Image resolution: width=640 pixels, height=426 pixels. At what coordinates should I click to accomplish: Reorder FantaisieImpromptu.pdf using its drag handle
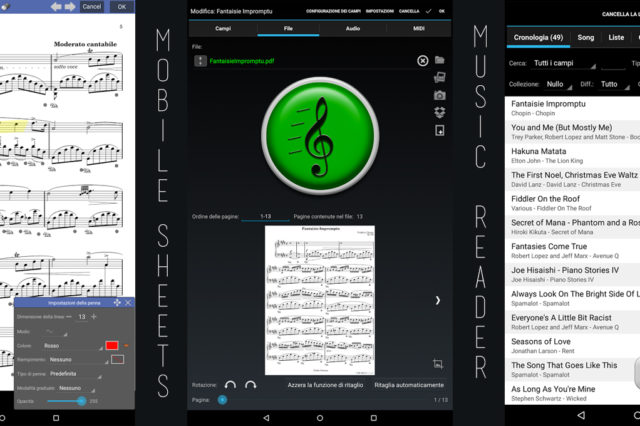tap(200, 61)
